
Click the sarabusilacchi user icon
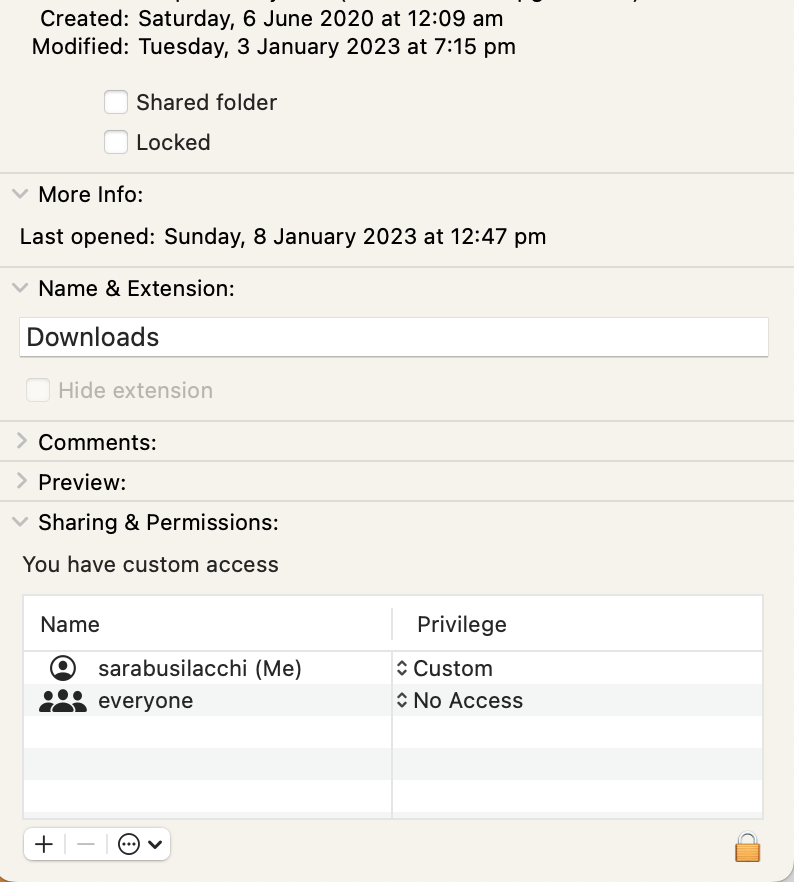[63, 669]
